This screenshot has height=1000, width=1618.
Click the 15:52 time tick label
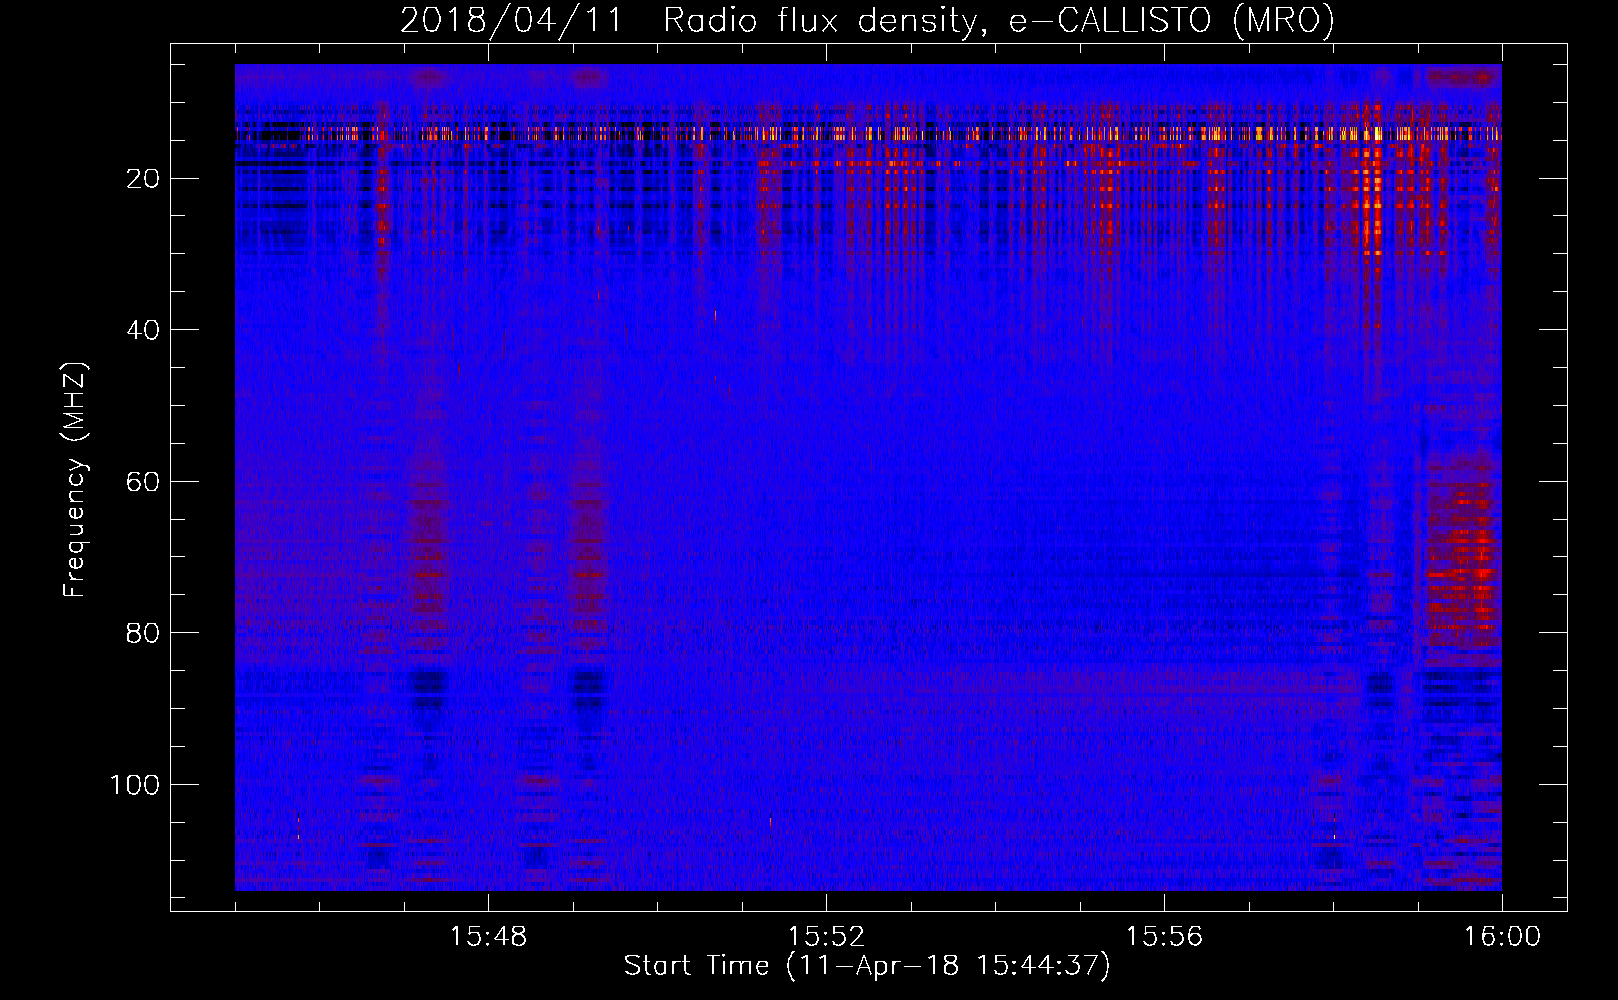(826, 937)
